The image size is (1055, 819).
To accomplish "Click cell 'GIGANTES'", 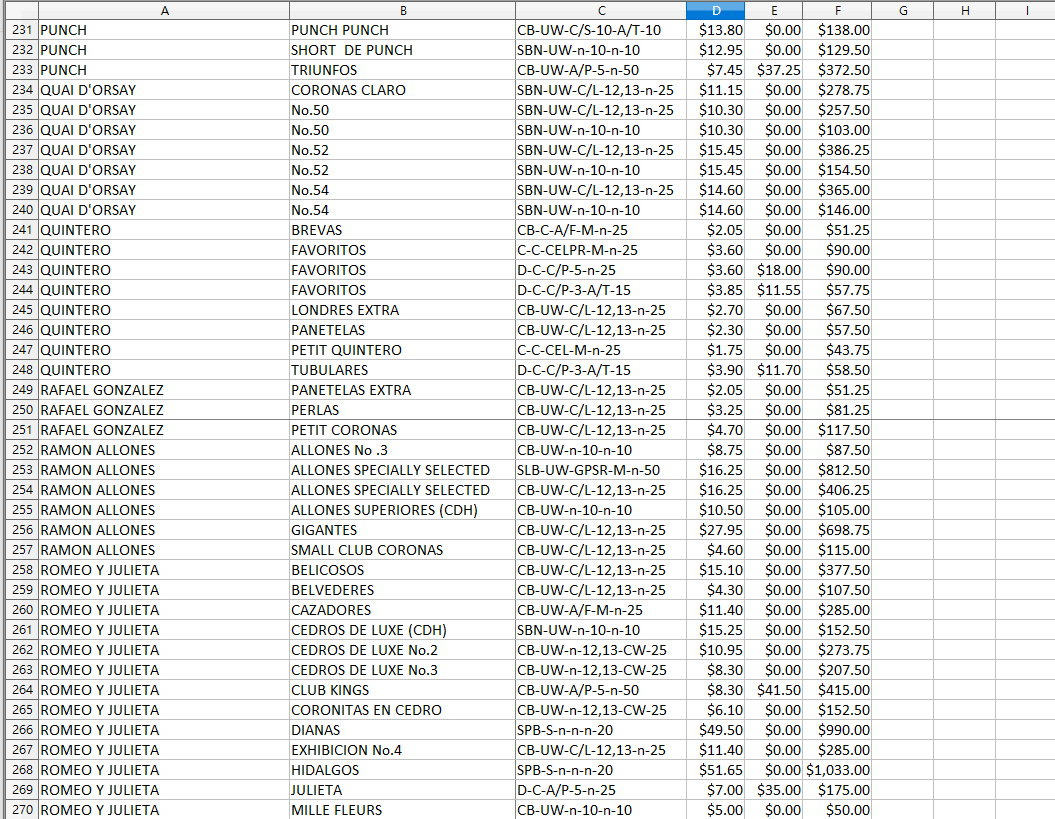I will [x=402, y=530].
